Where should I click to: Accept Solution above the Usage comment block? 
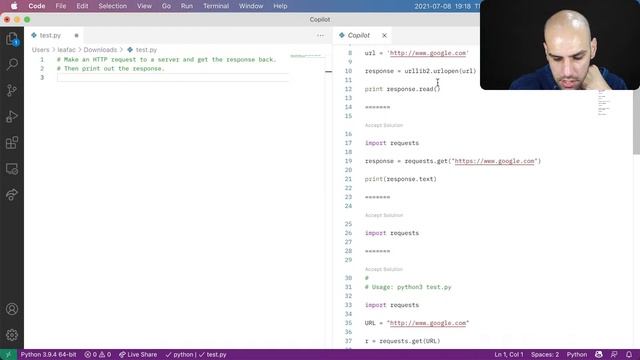[384, 269]
